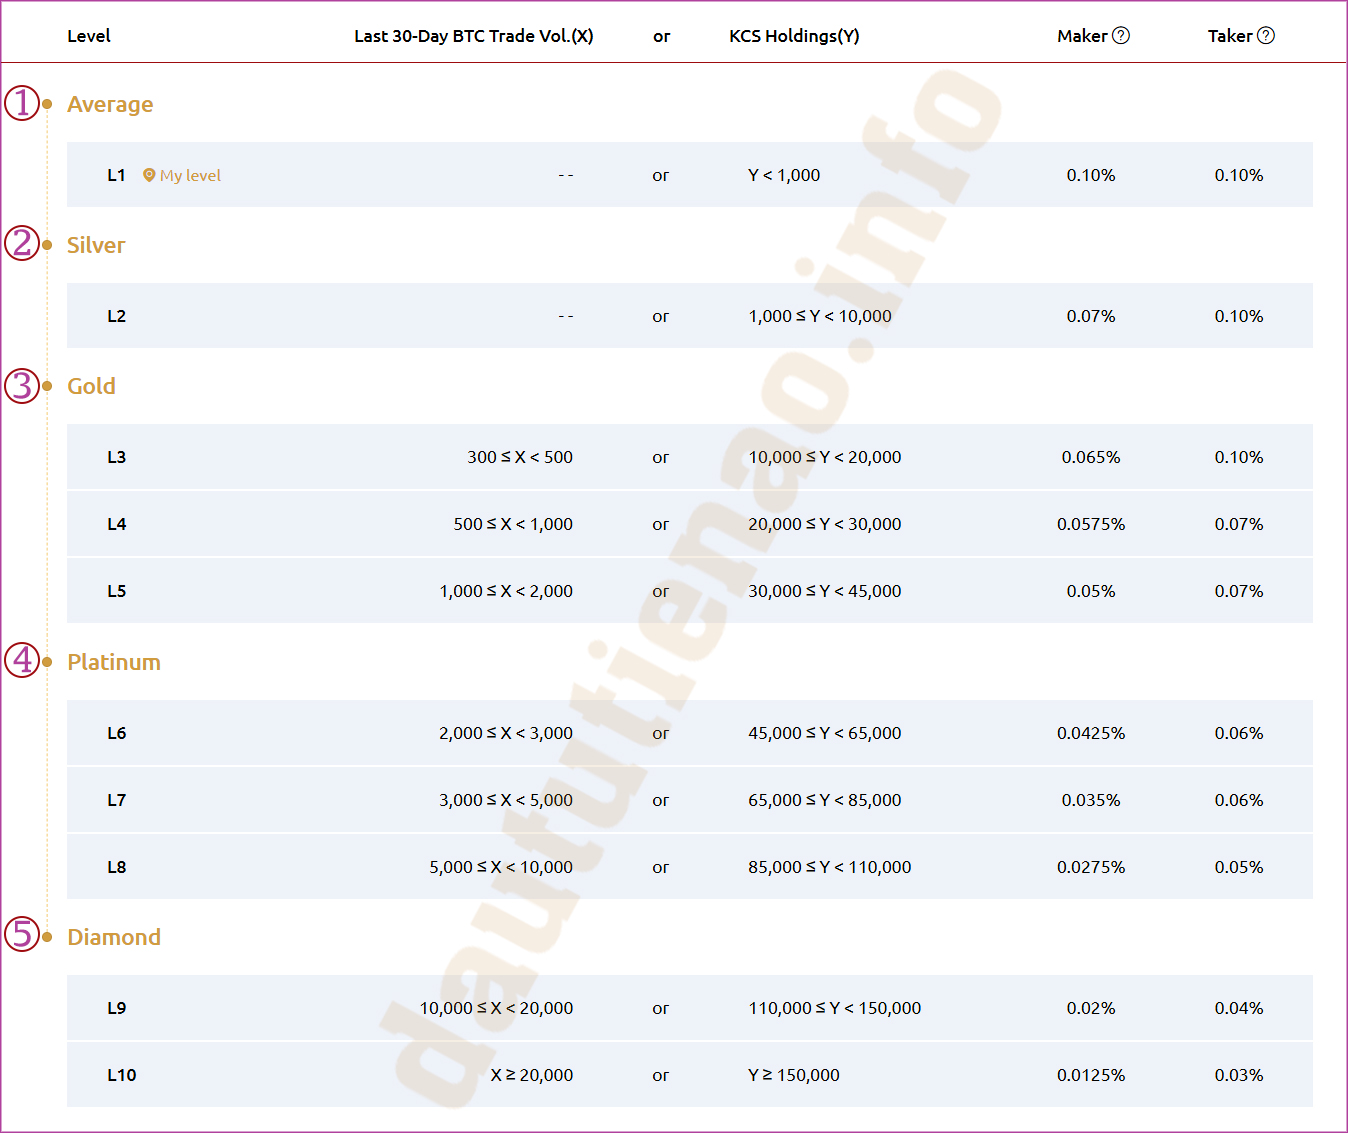Click the 110,000 ≤ Y < 150,000 cell

click(x=835, y=1008)
